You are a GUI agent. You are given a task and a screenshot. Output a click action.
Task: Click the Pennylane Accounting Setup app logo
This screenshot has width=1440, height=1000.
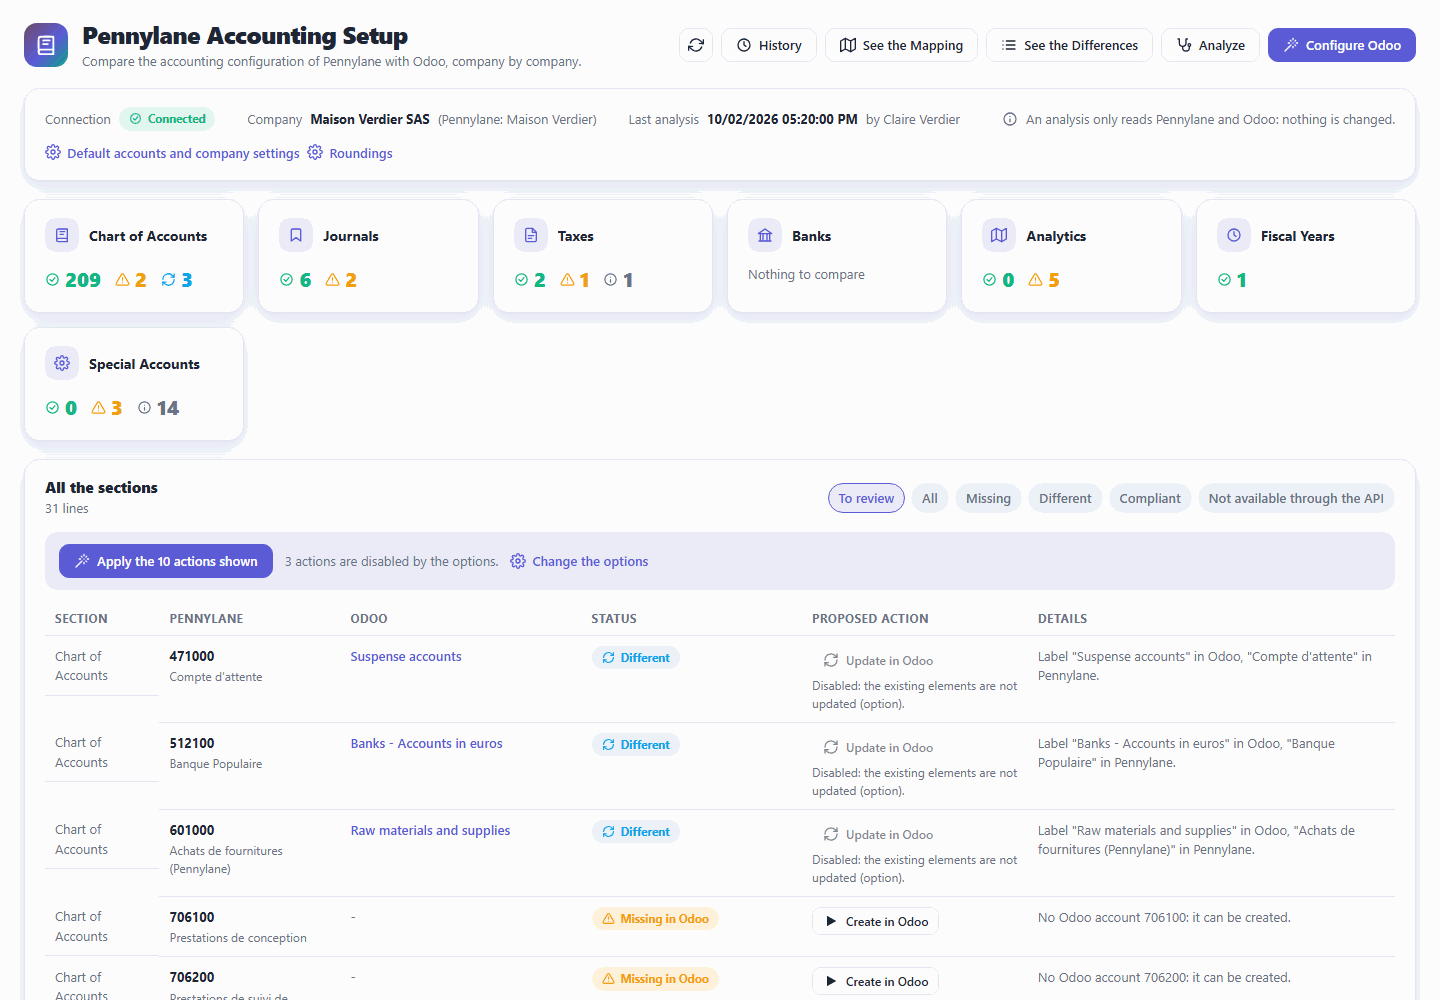[46, 45]
